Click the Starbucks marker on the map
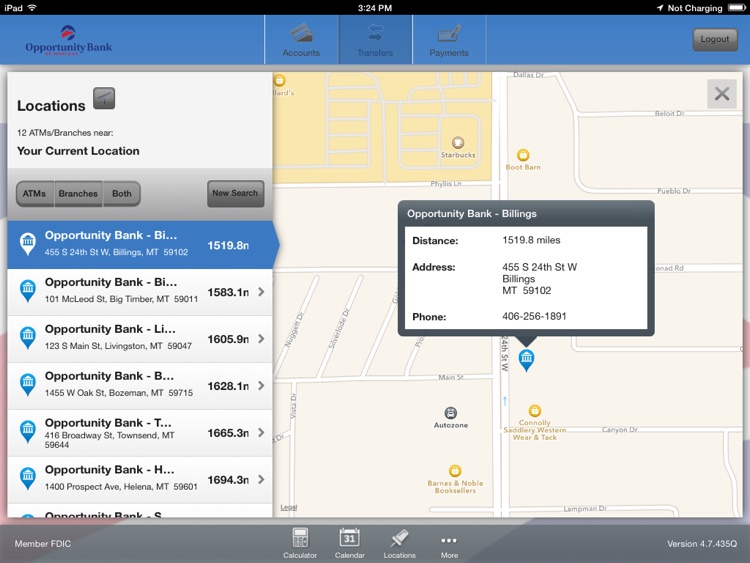Image resolution: width=750 pixels, height=563 pixels. coord(458,143)
